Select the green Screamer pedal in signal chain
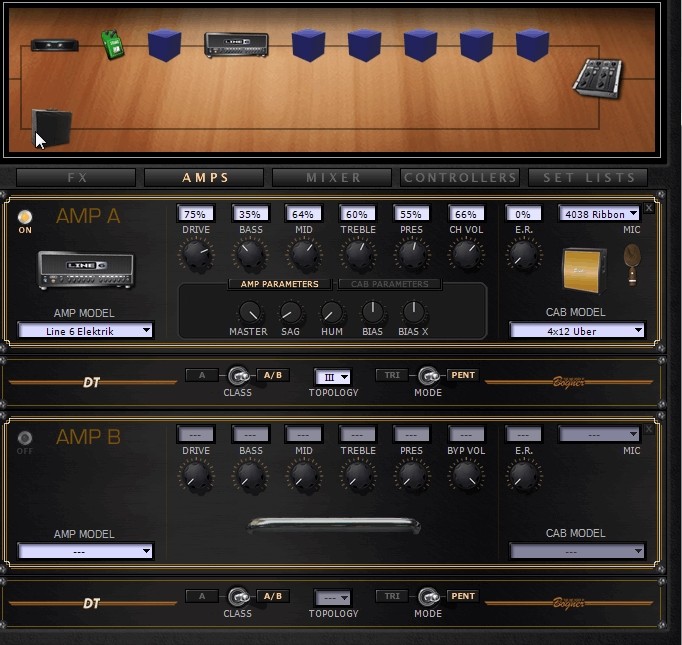This screenshot has height=645, width=682. click(113, 44)
